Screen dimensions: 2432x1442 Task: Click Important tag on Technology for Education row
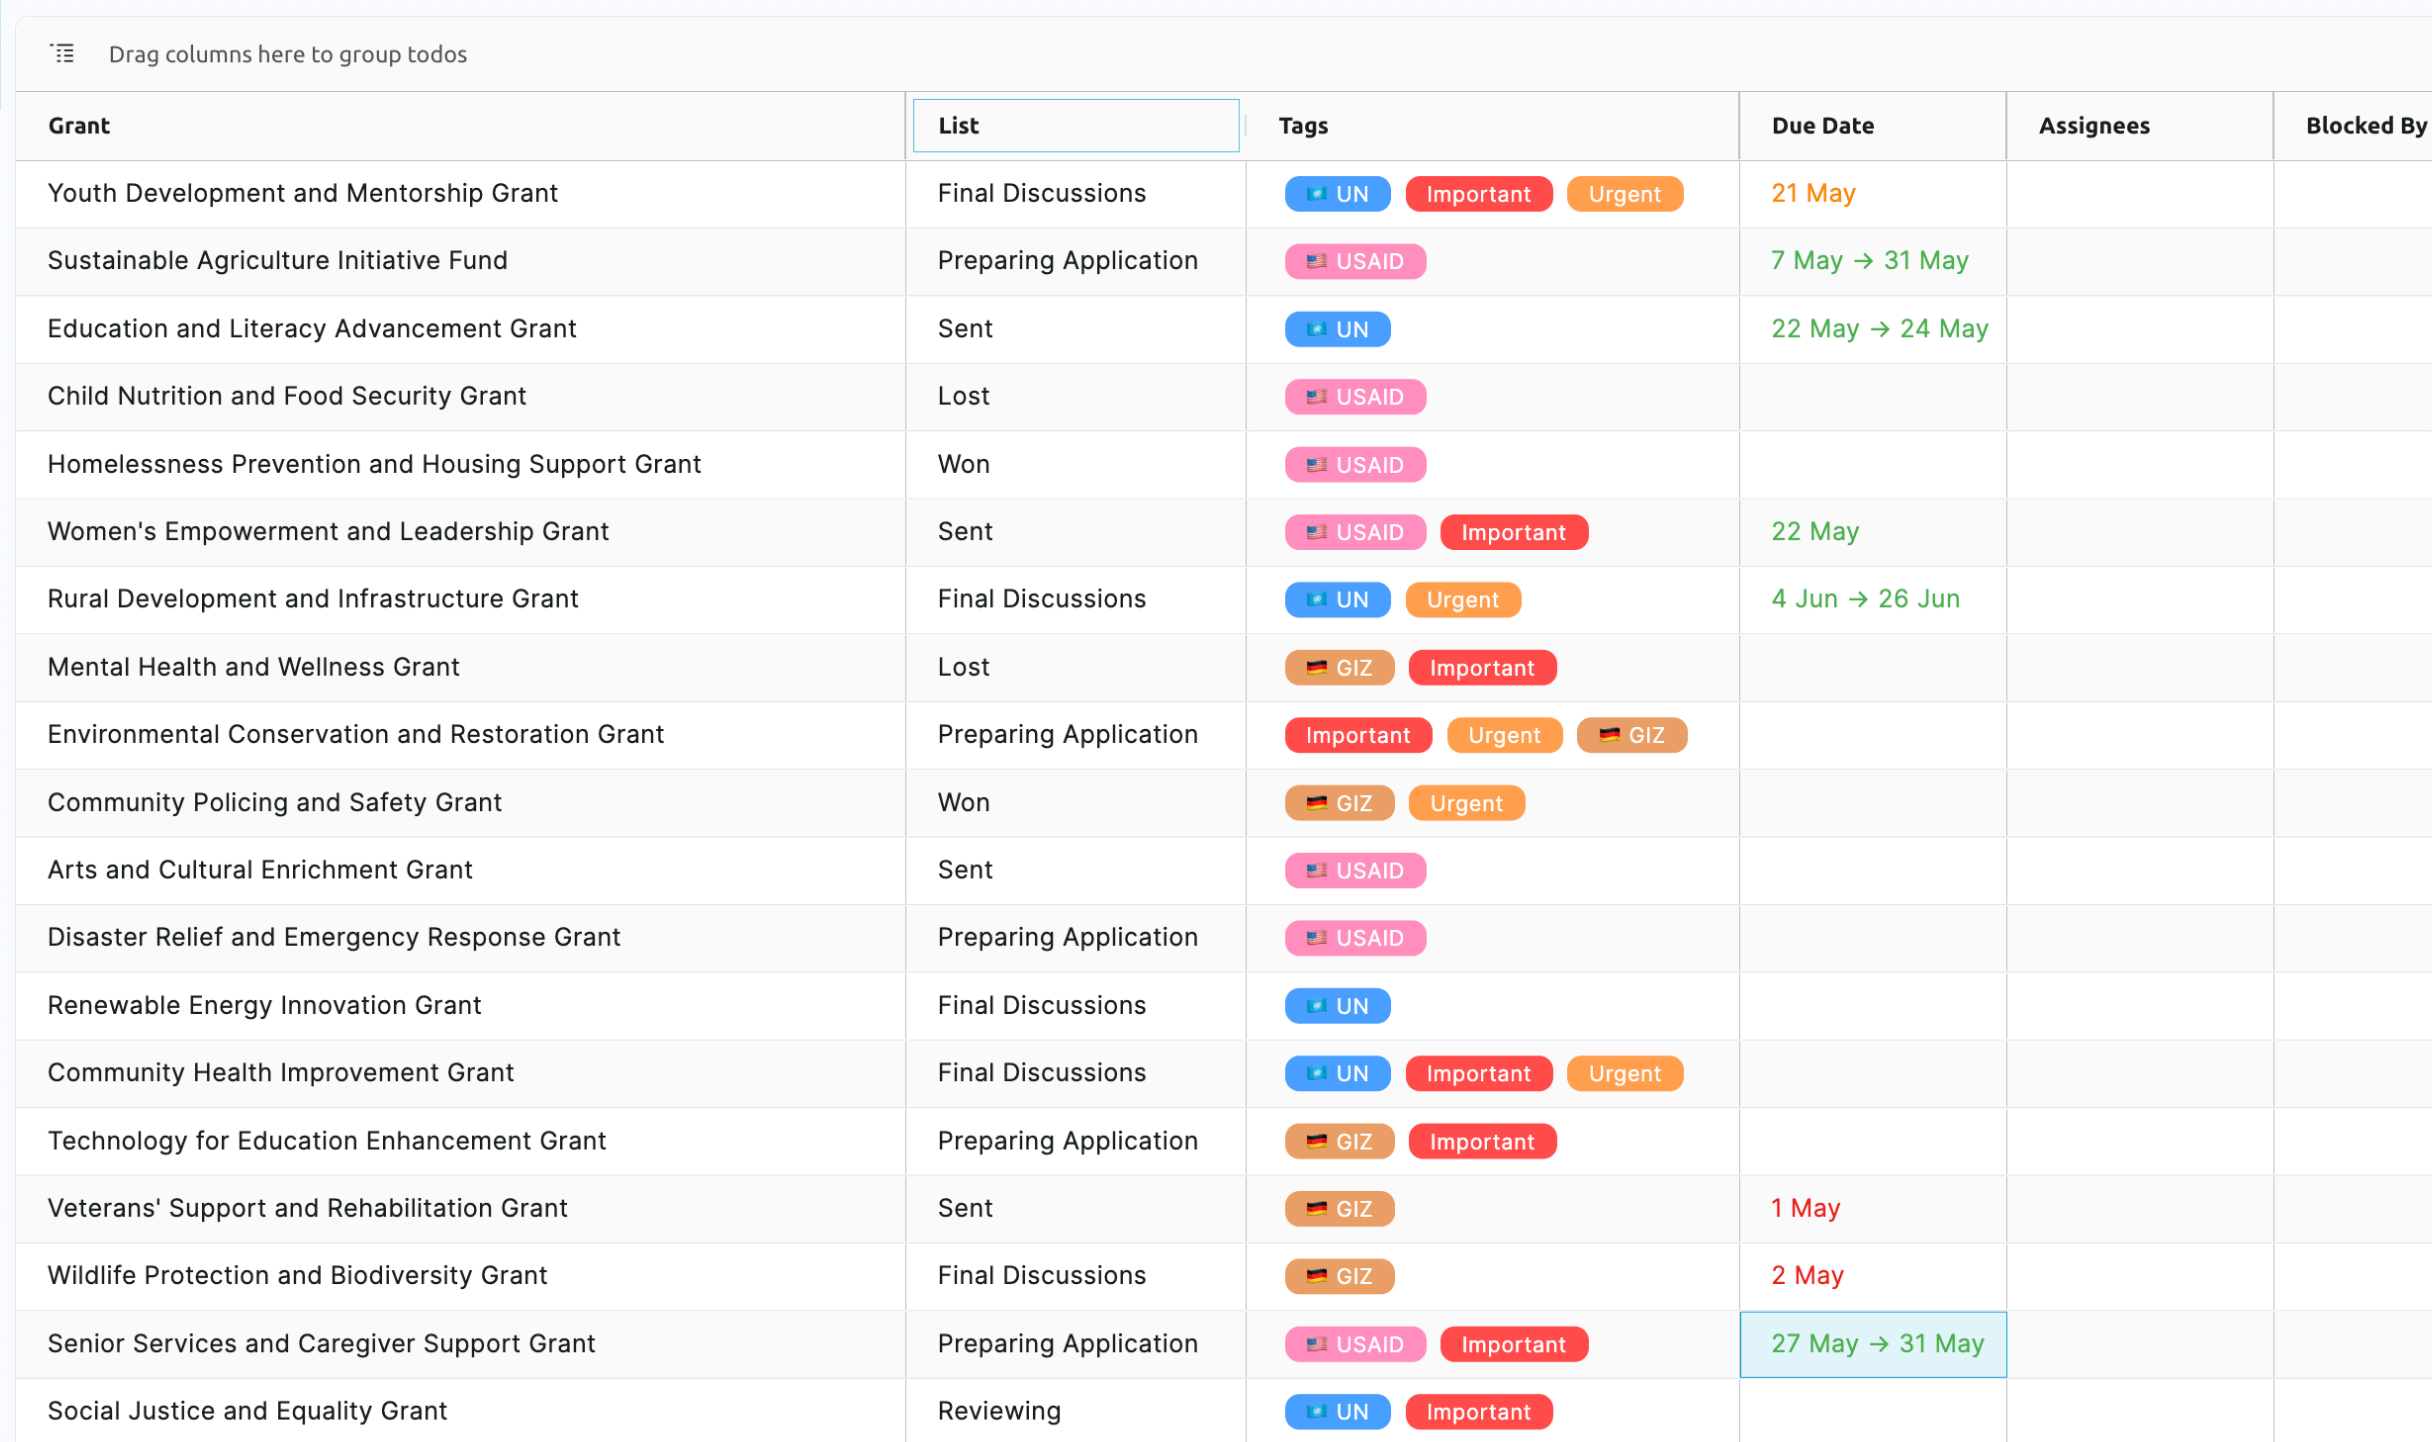pyautogui.click(x=1482, y=1142)
